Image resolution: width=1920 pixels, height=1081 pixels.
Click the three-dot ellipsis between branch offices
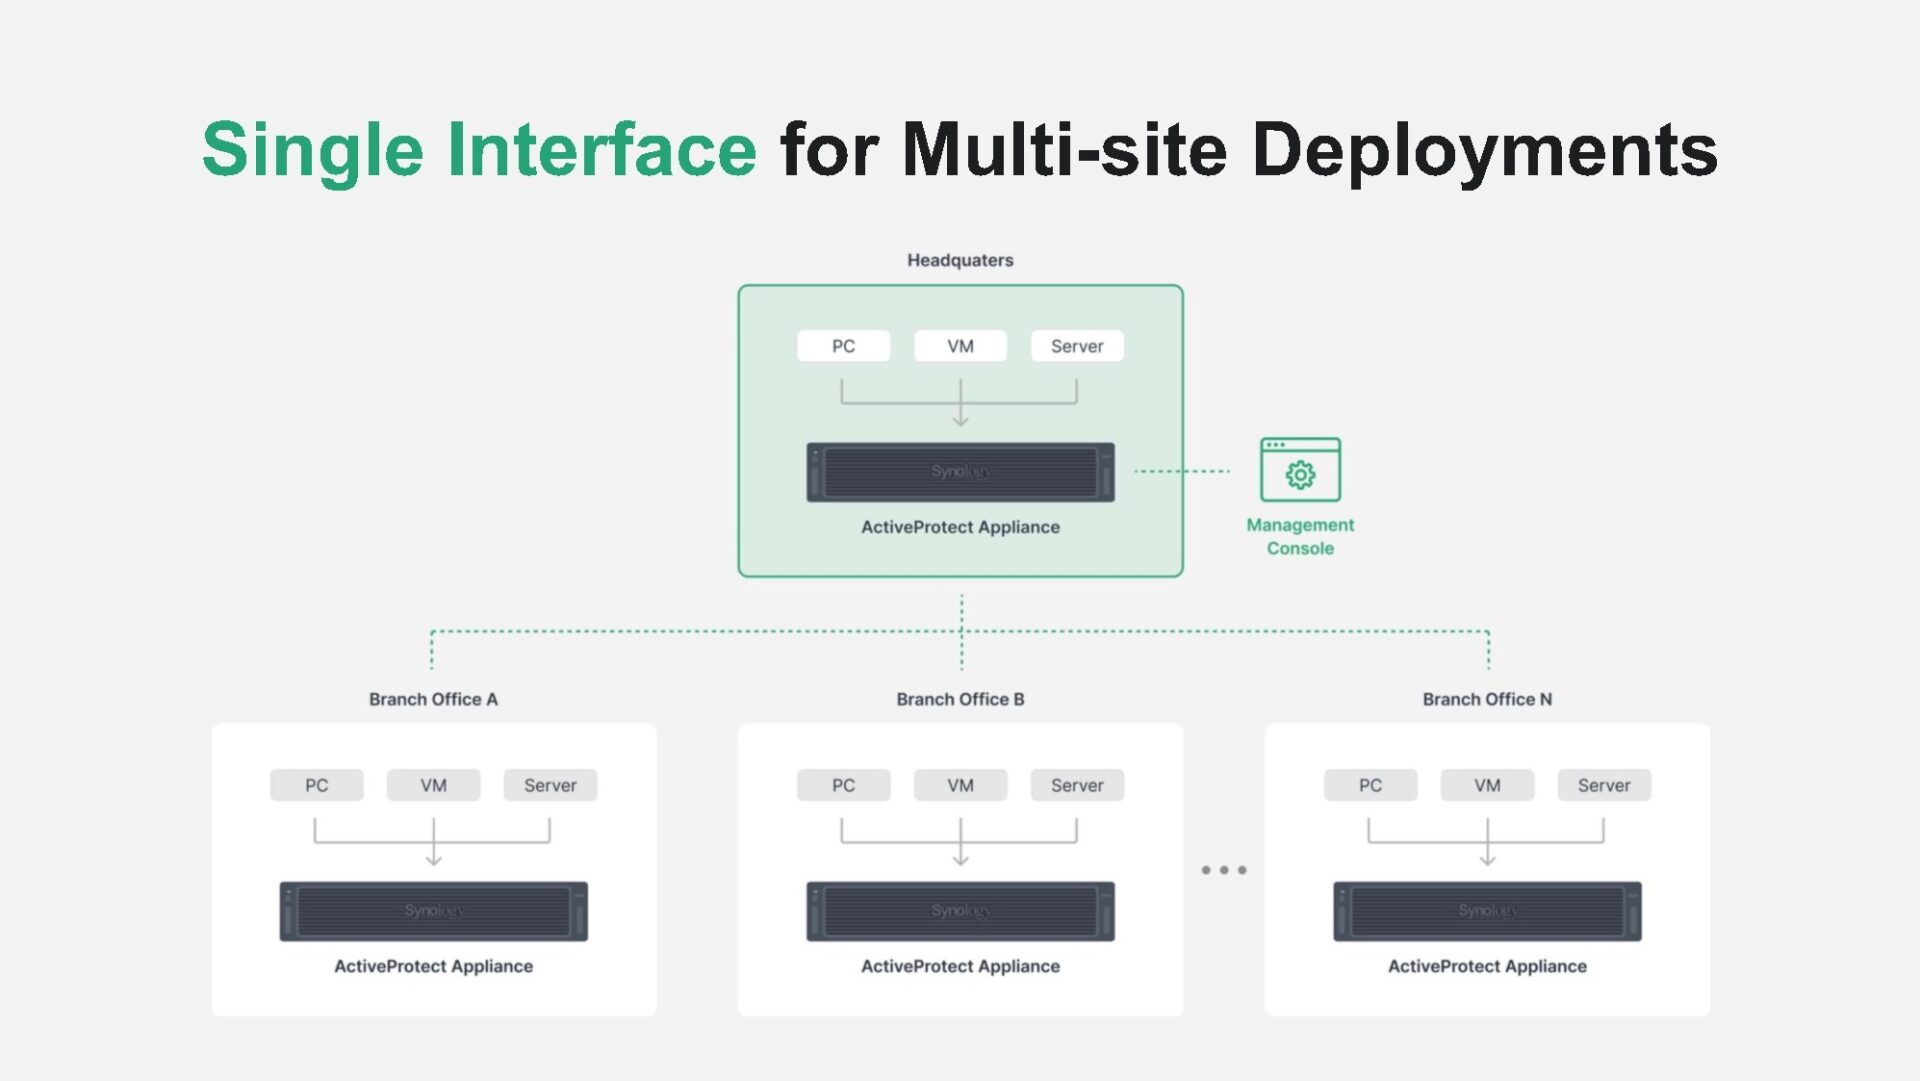[x=1224, y=870]
